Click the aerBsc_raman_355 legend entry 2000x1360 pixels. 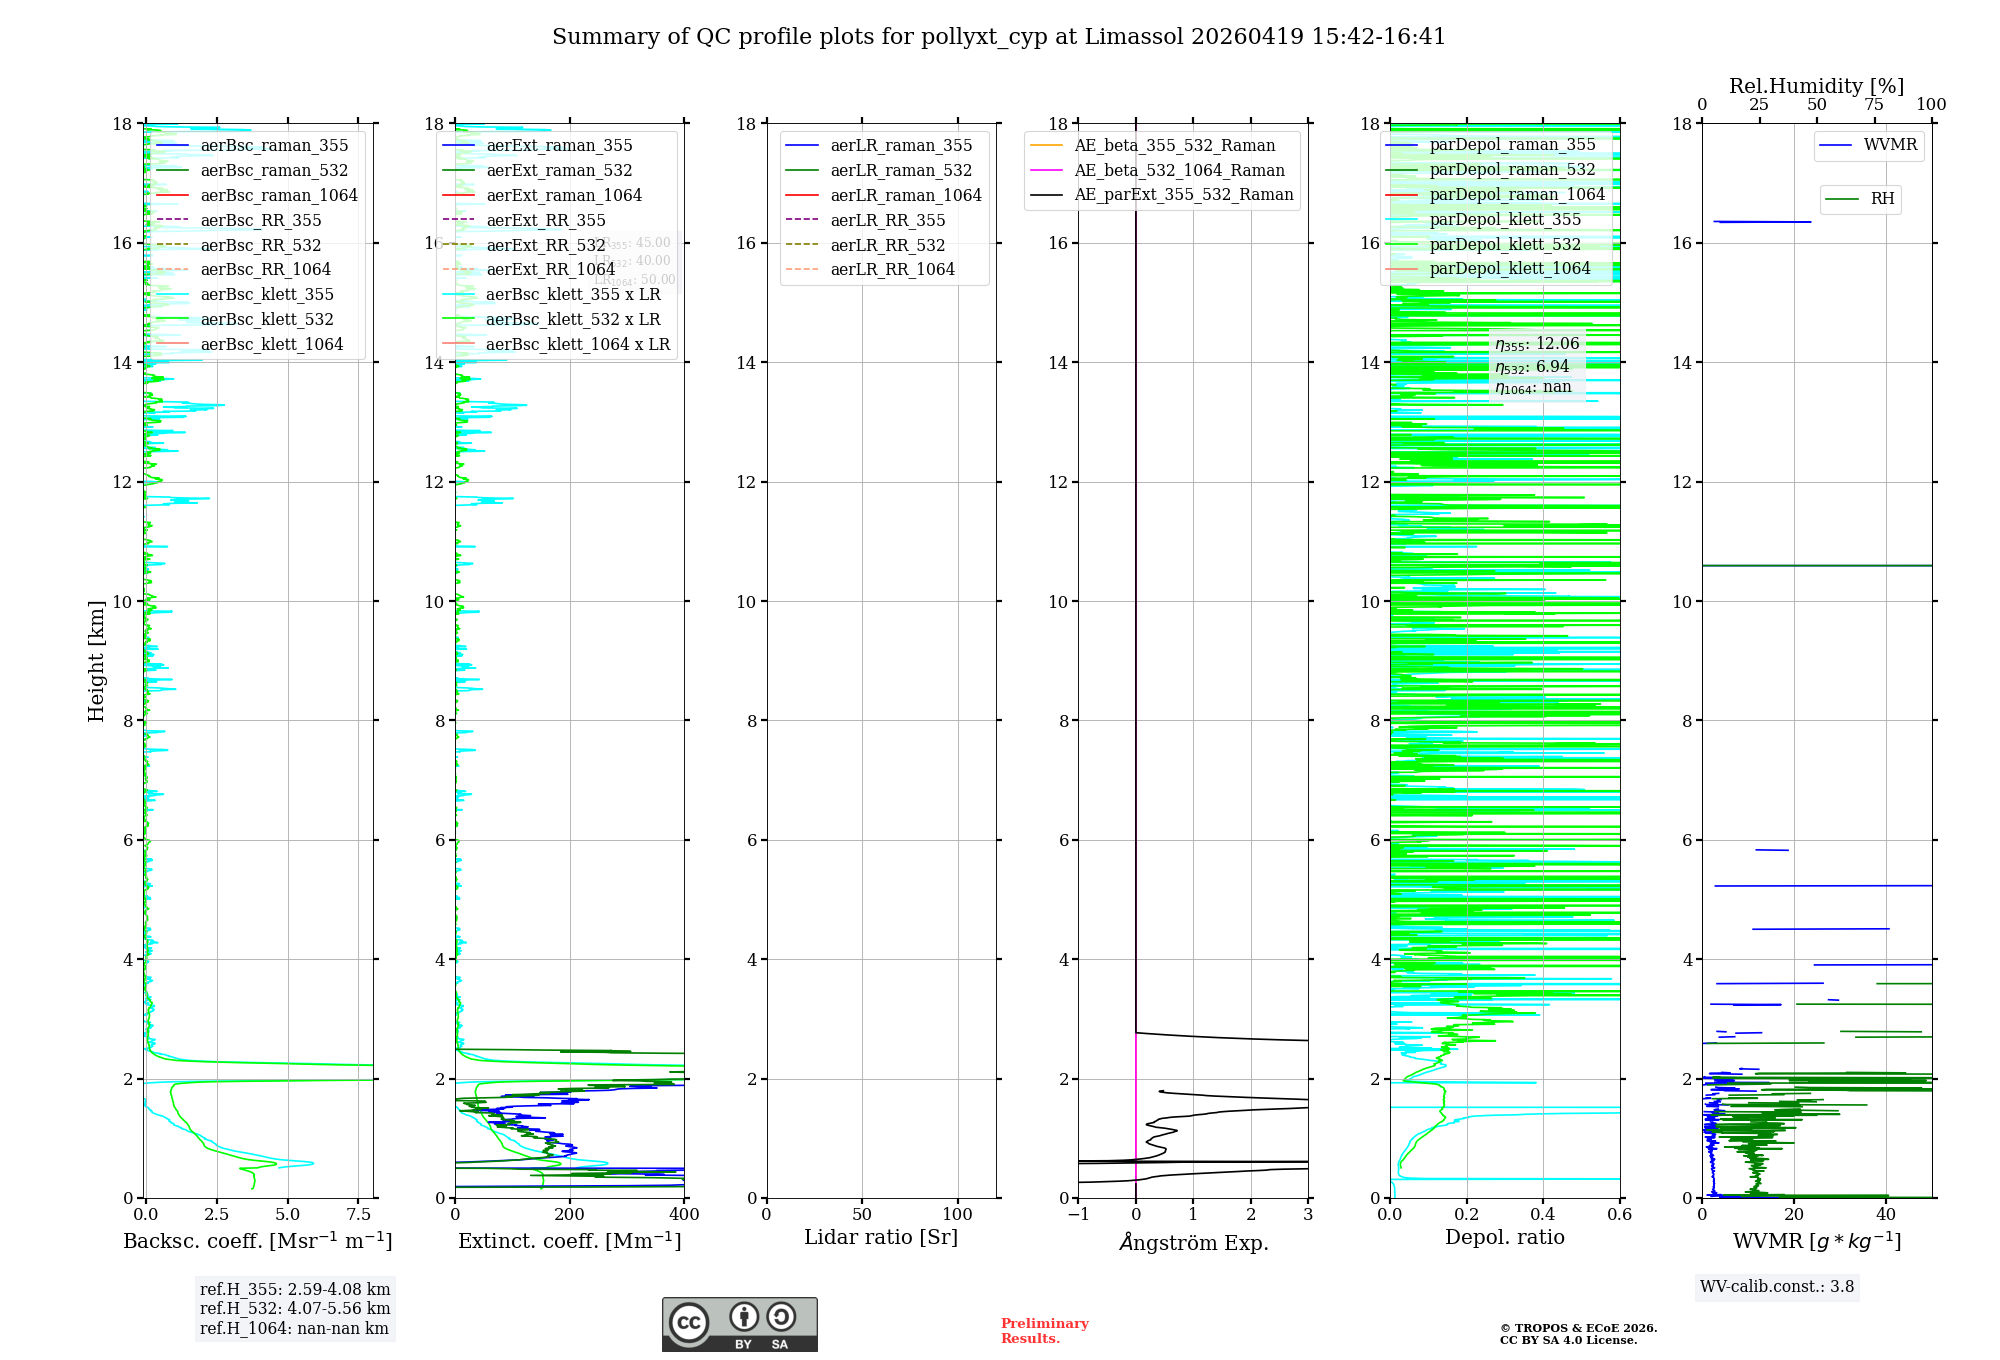(274, 146)
